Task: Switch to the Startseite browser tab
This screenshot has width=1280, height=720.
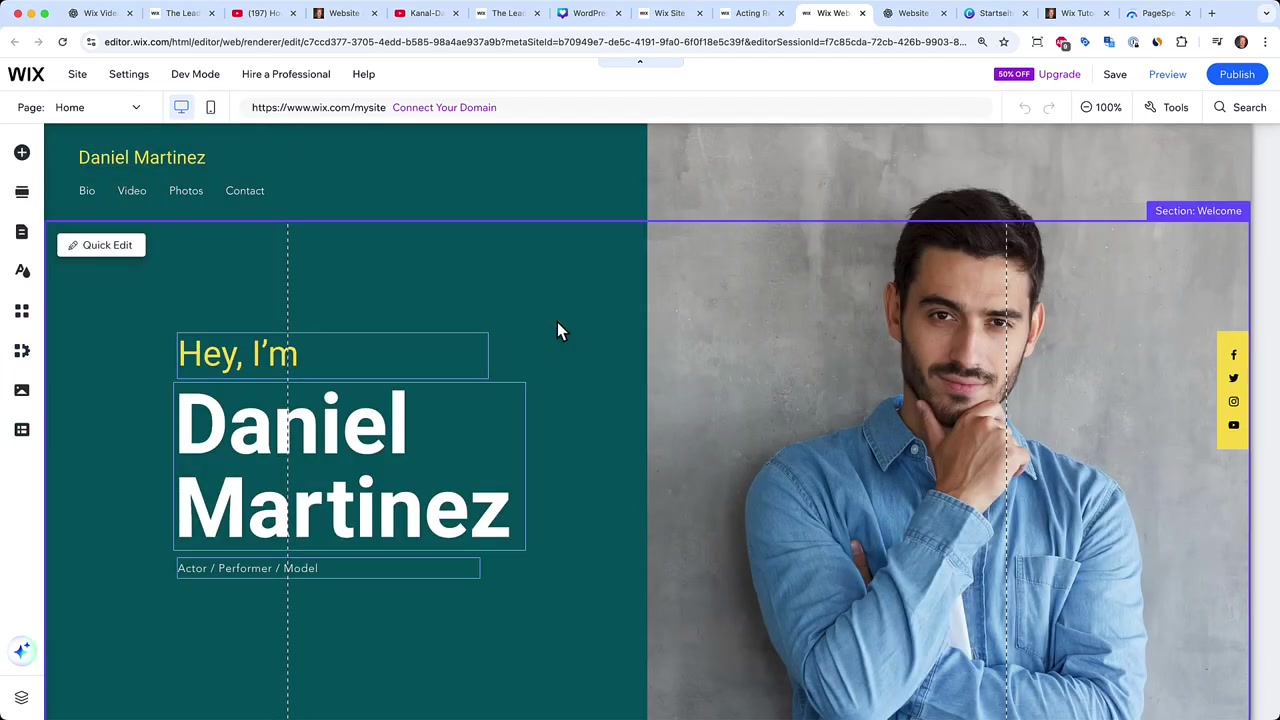Action: [995, 13]
